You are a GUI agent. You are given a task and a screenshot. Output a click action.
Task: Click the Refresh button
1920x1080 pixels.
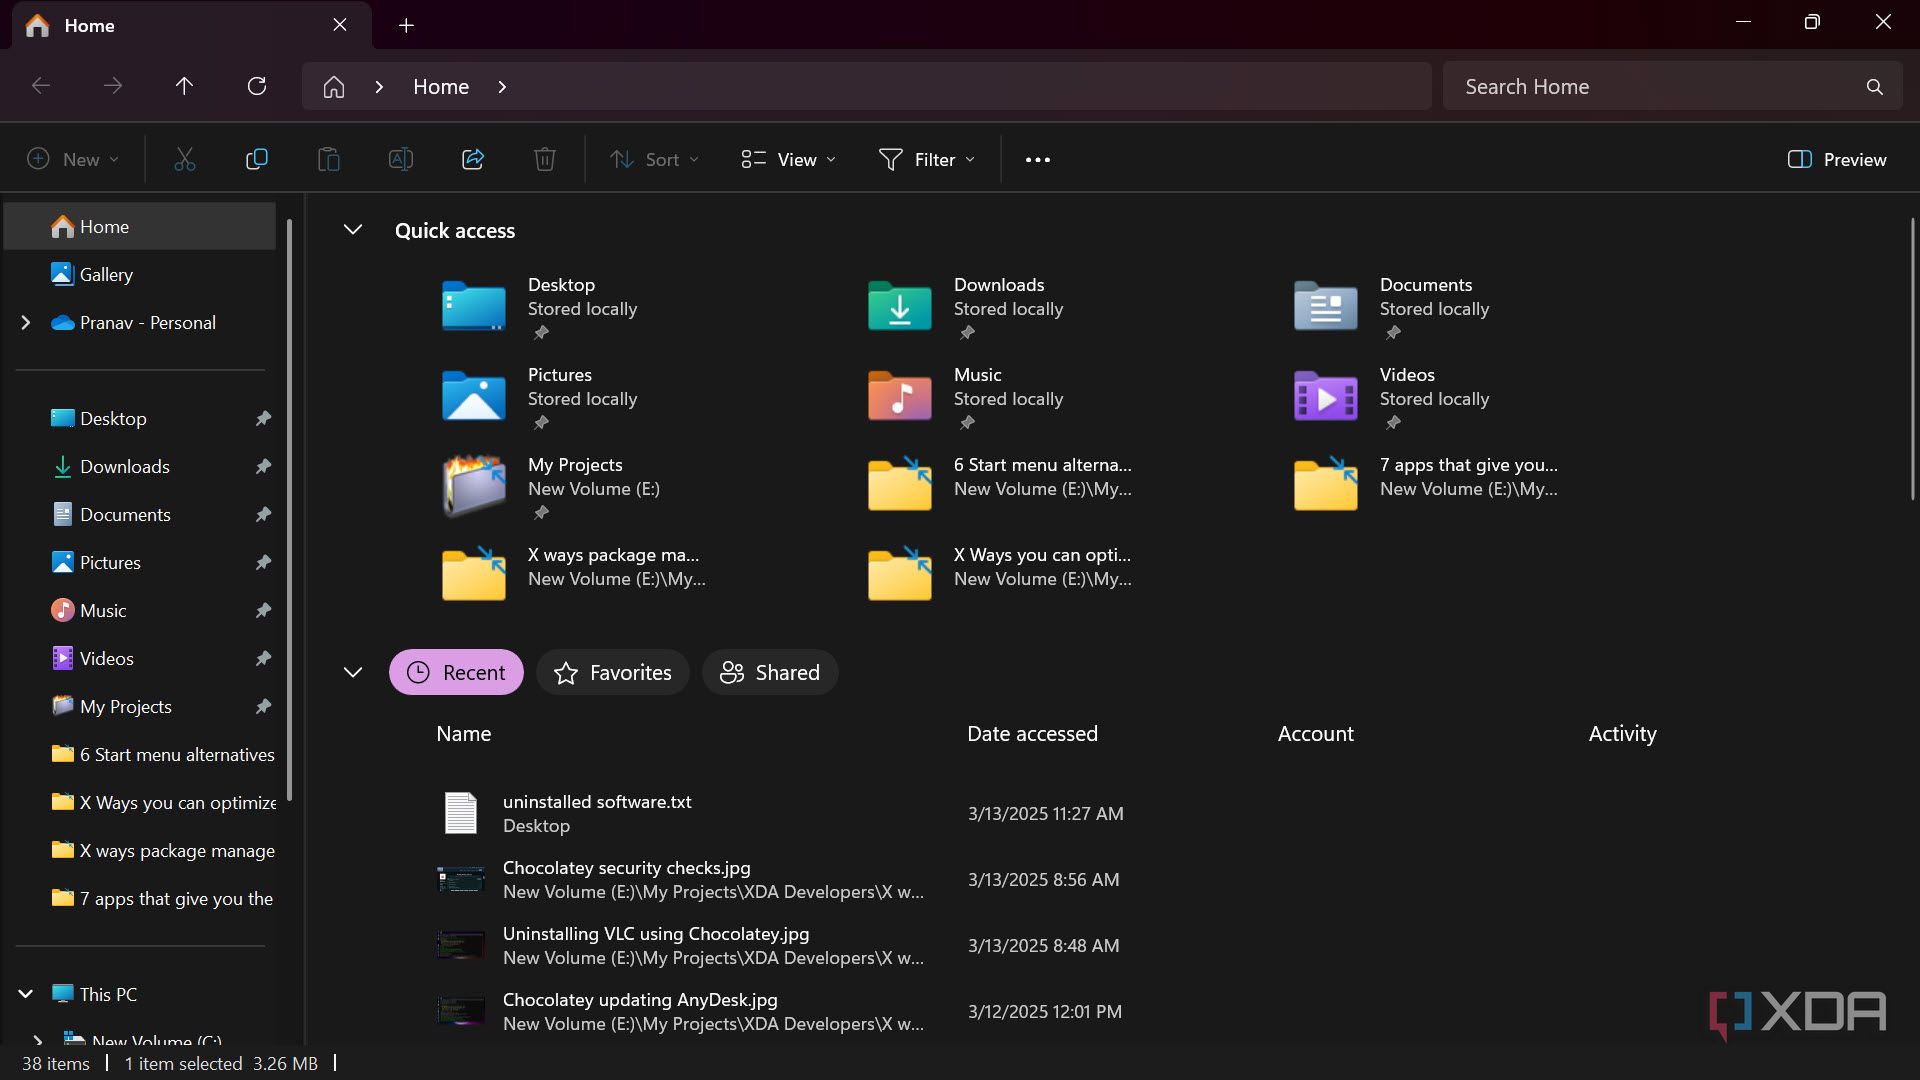257,86
